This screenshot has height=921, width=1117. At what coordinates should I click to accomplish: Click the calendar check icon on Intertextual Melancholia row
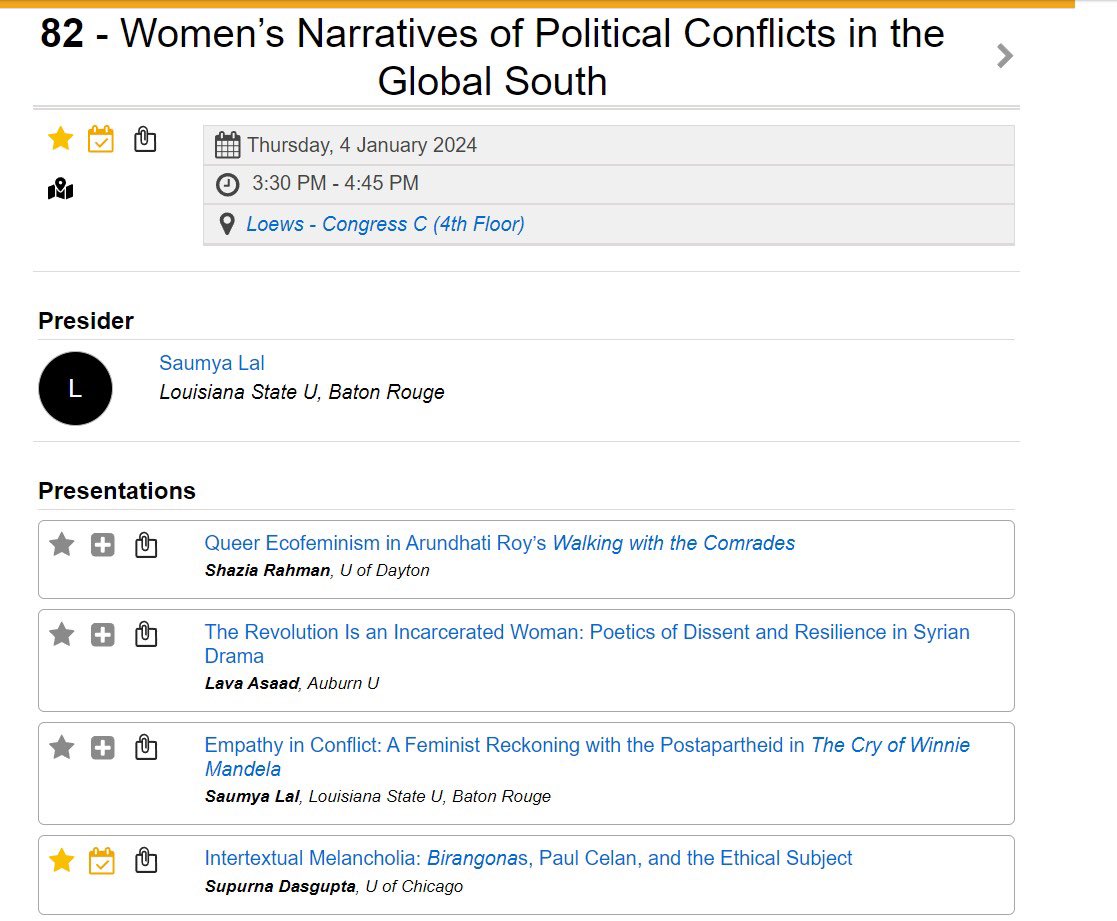[x=102, y=860]
